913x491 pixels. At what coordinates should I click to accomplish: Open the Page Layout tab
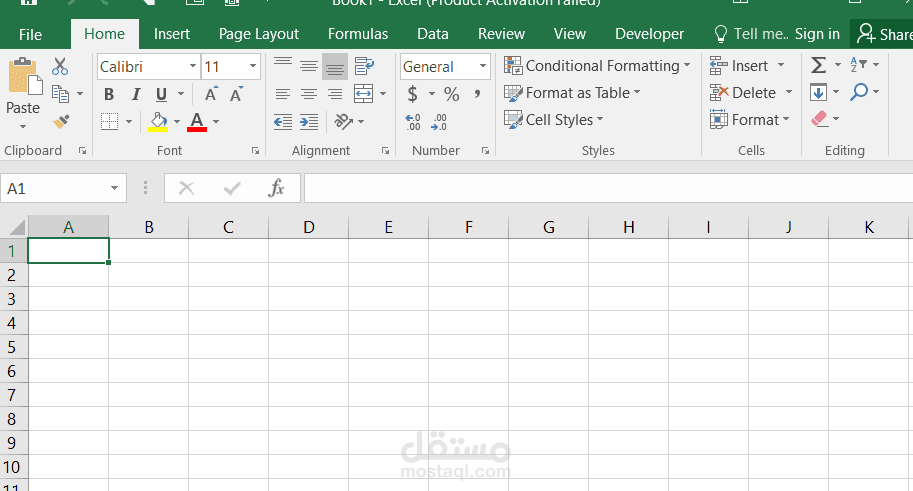click(x=259, y=34)
